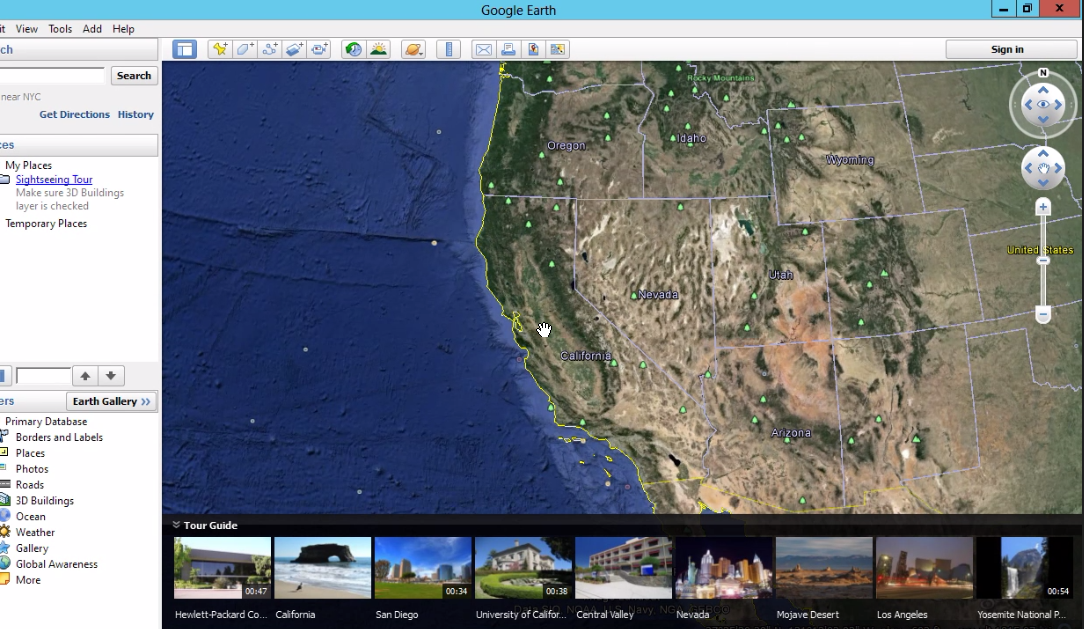Open the Earth Gallery button
The height and width of the screenshot is (629, 1084).
point(111,401)
